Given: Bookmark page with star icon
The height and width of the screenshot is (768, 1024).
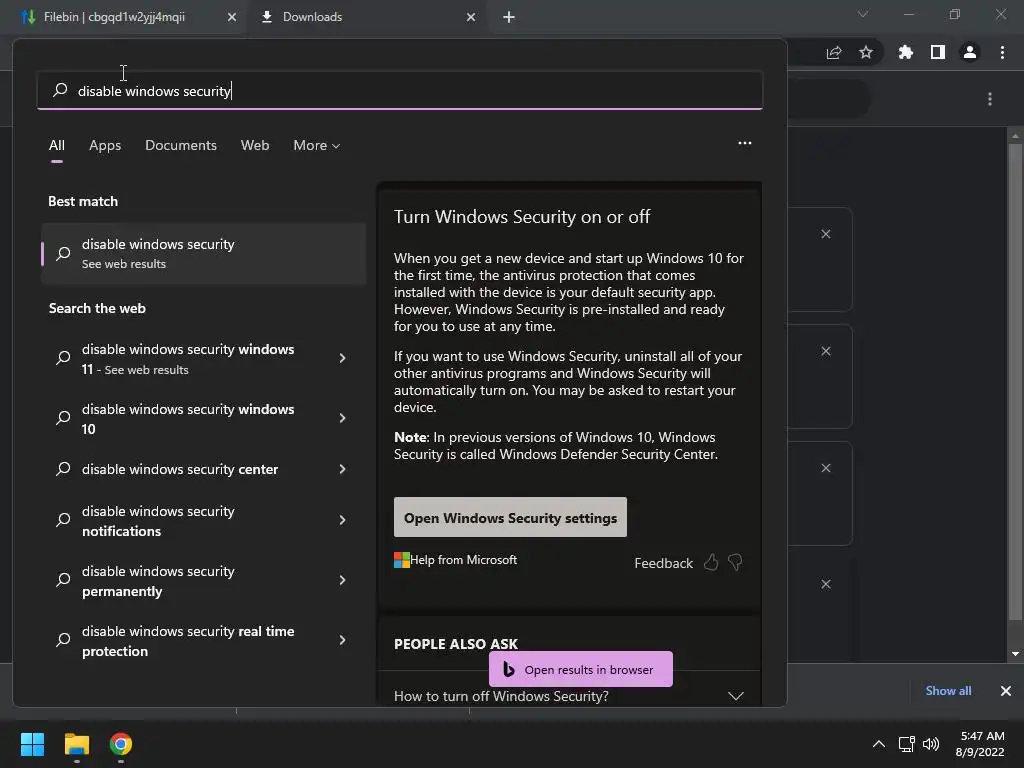Looking at the screenshot, I should coord(866,52).
